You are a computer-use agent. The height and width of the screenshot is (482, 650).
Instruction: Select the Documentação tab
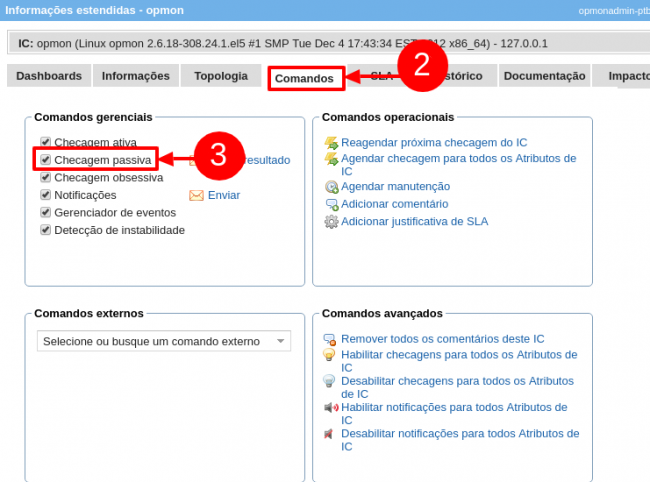(543, 76)
